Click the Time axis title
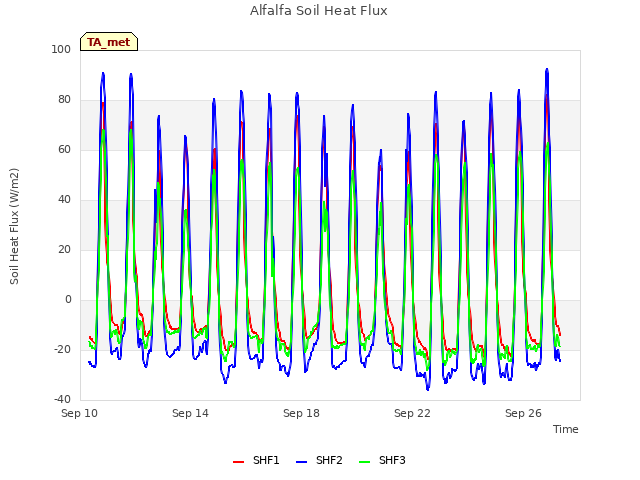This screenshot has height=480, width=640. (566, 429)
